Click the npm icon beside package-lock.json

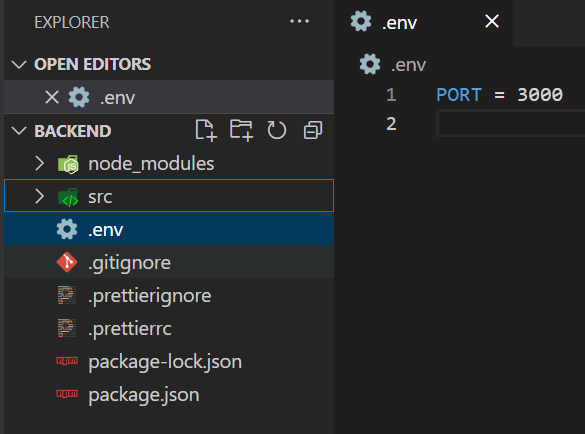(67, 360)
